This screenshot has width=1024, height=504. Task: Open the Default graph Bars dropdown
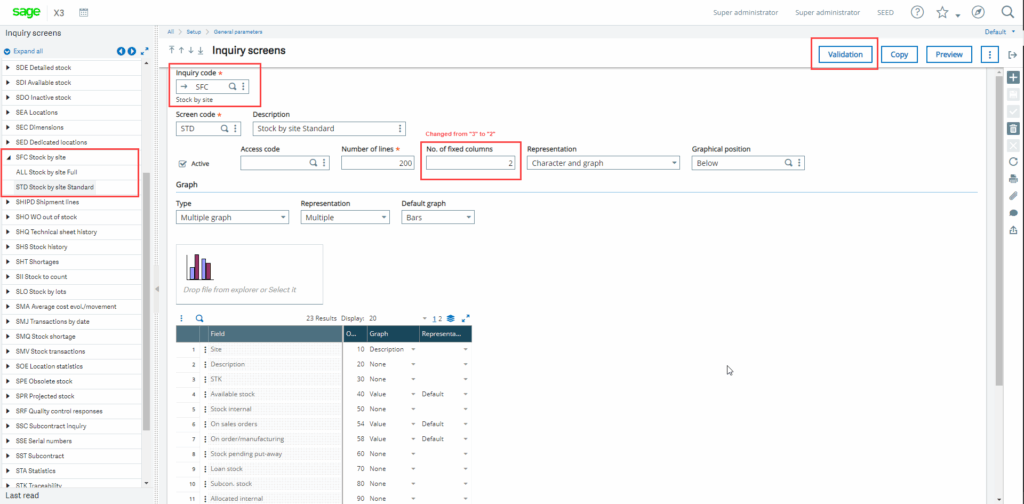(x=437, y=217)
